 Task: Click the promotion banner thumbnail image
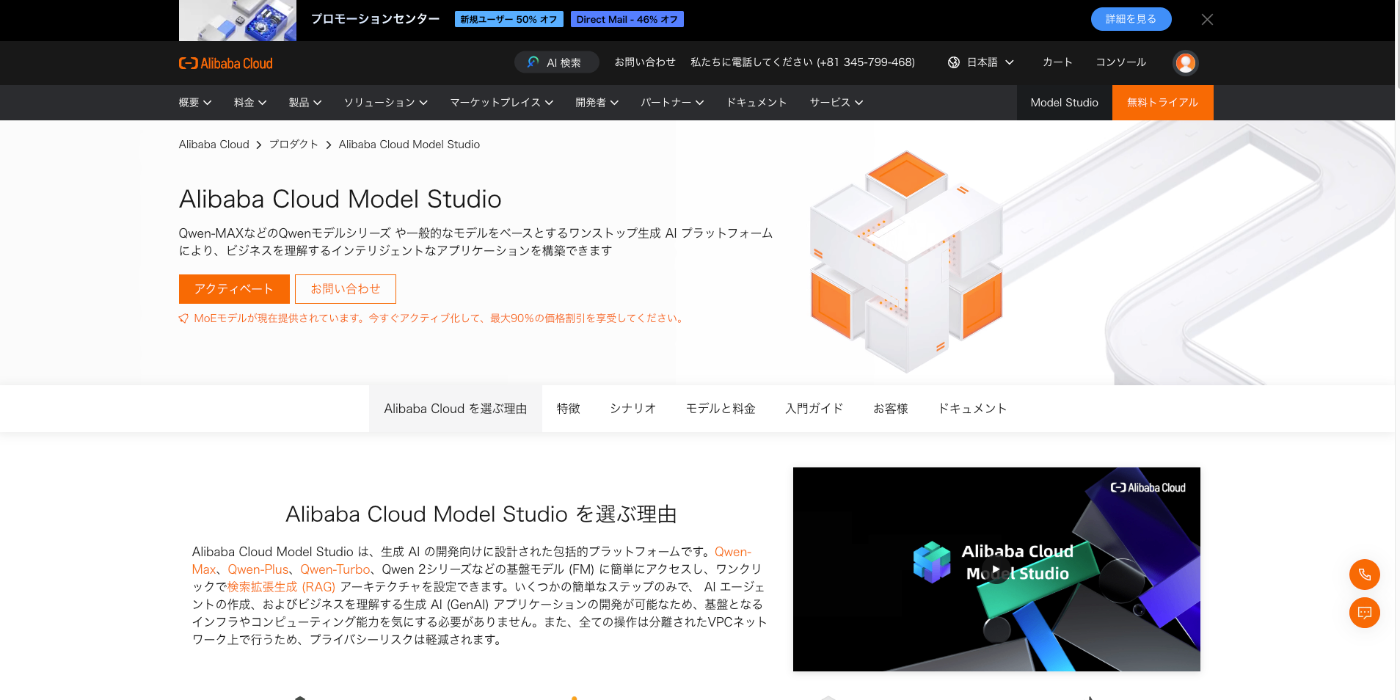tap(237, 20)
